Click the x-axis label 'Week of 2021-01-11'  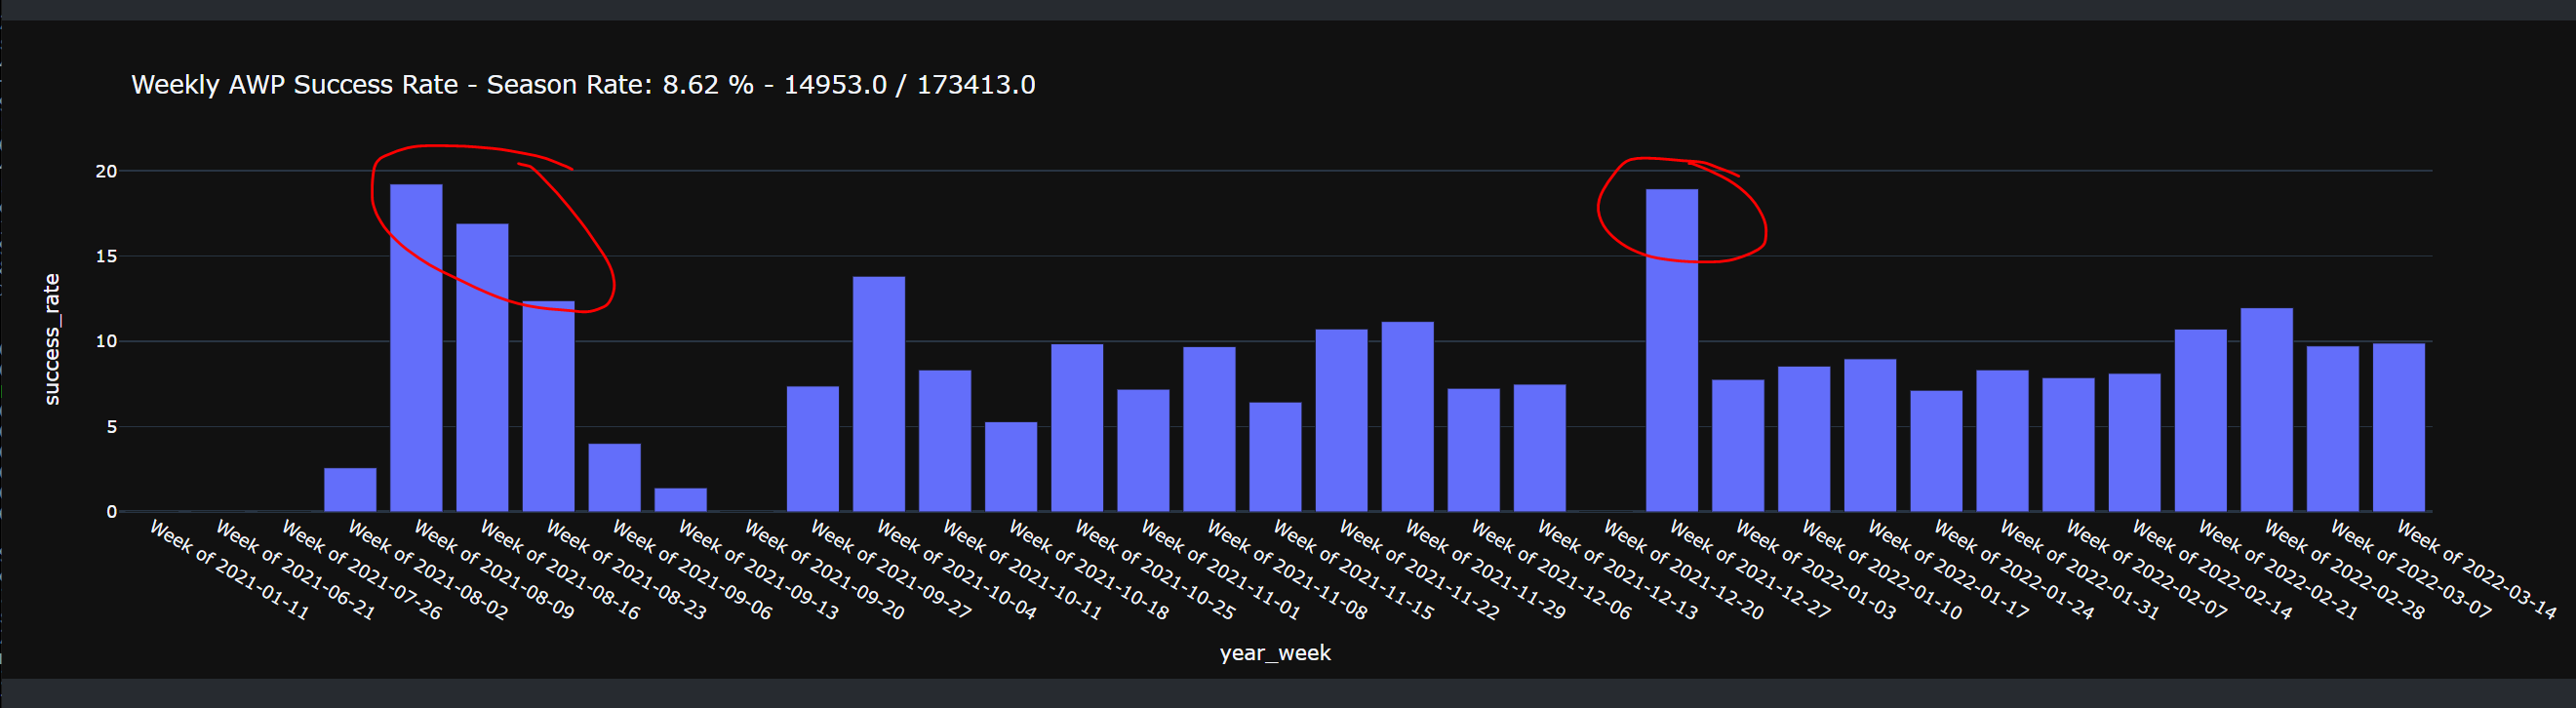(229, 570)
